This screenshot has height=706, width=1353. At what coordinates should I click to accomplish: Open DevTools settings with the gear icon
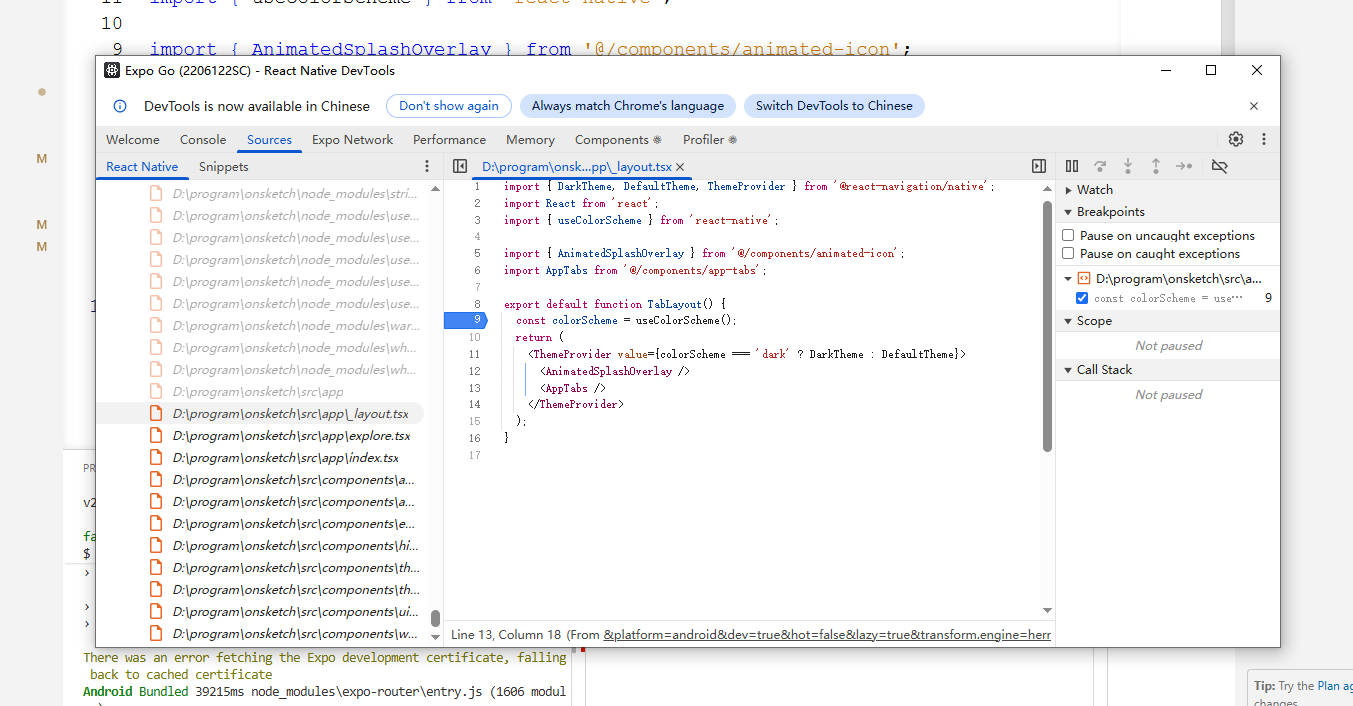1235,139
